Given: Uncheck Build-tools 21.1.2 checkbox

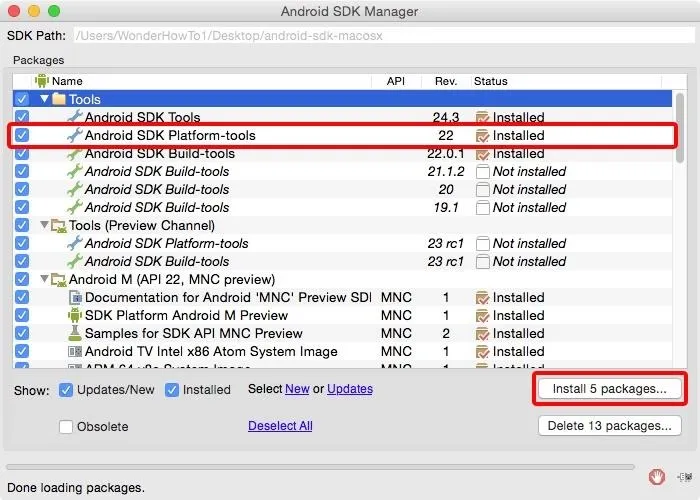Looking at the screenshot, I should pyautogui.click(x=21, y=171).
